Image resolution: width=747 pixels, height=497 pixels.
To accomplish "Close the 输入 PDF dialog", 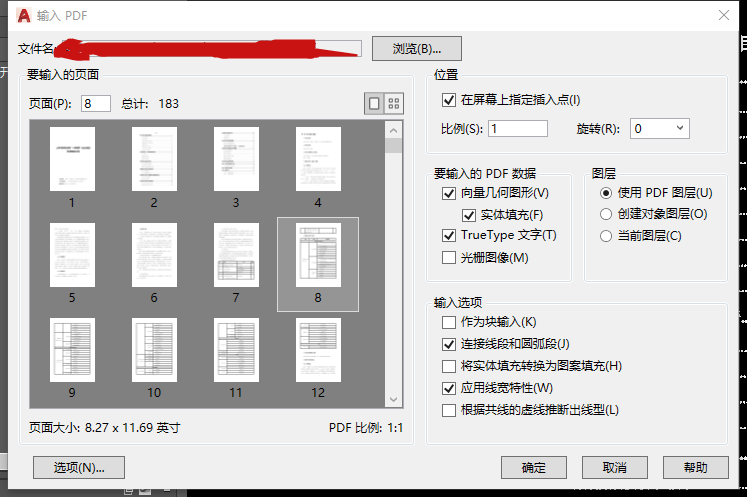I will 724,15.
